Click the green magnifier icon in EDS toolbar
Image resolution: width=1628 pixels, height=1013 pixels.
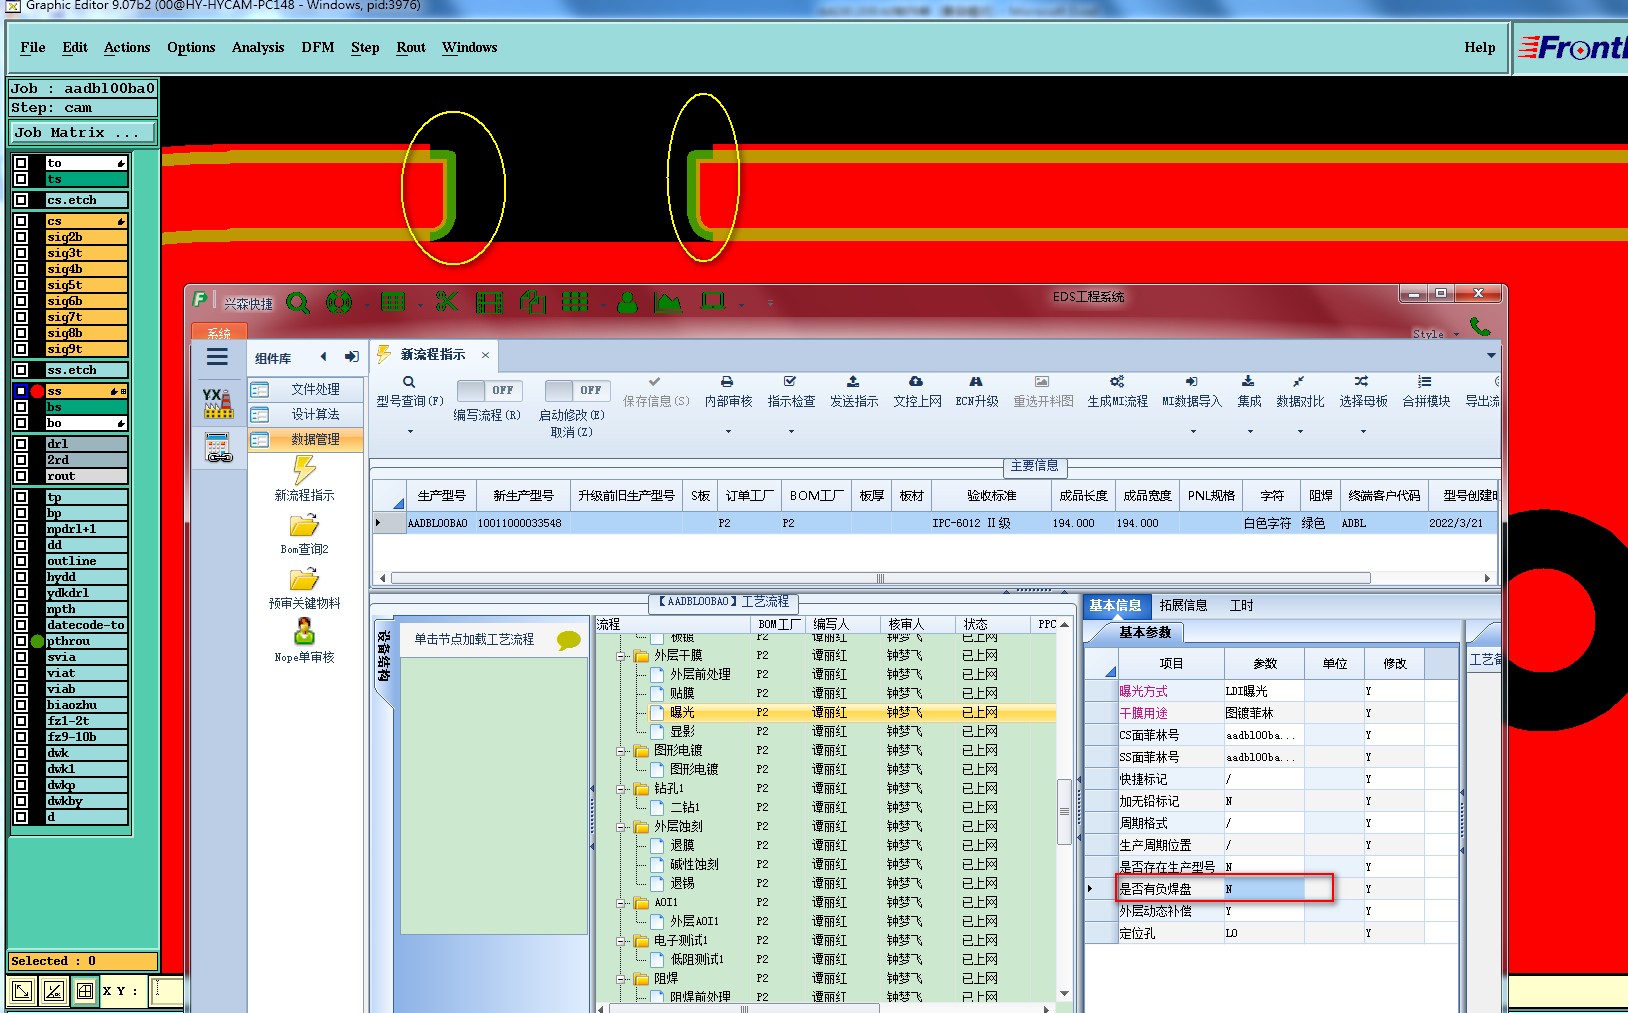298,302
